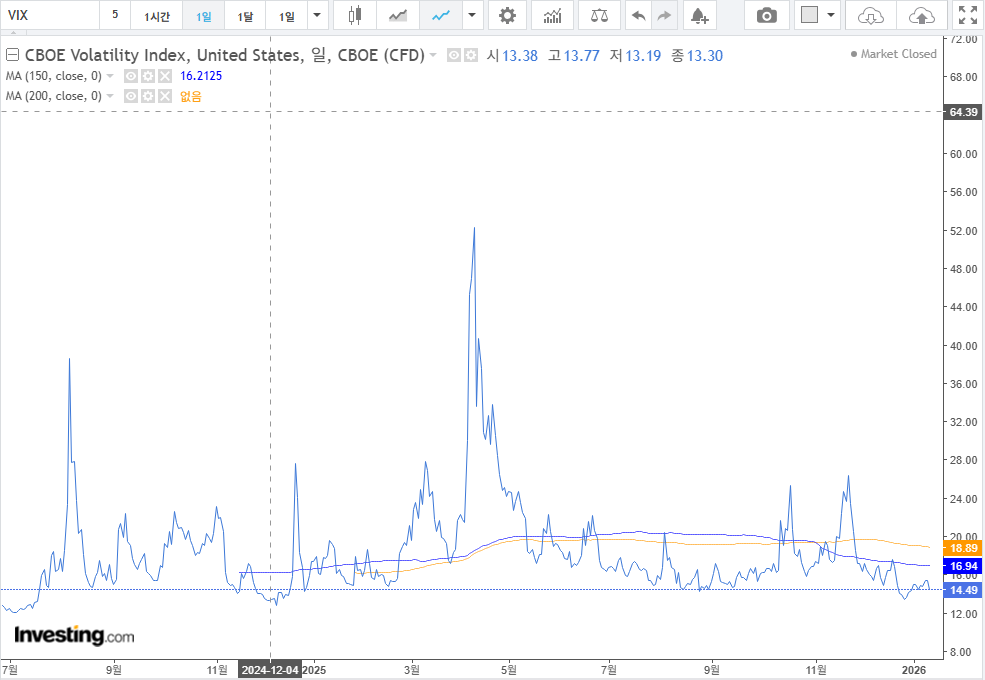The image size is (985, 680).
Task: Click the high value 13.77
Action: pos(581,56)
